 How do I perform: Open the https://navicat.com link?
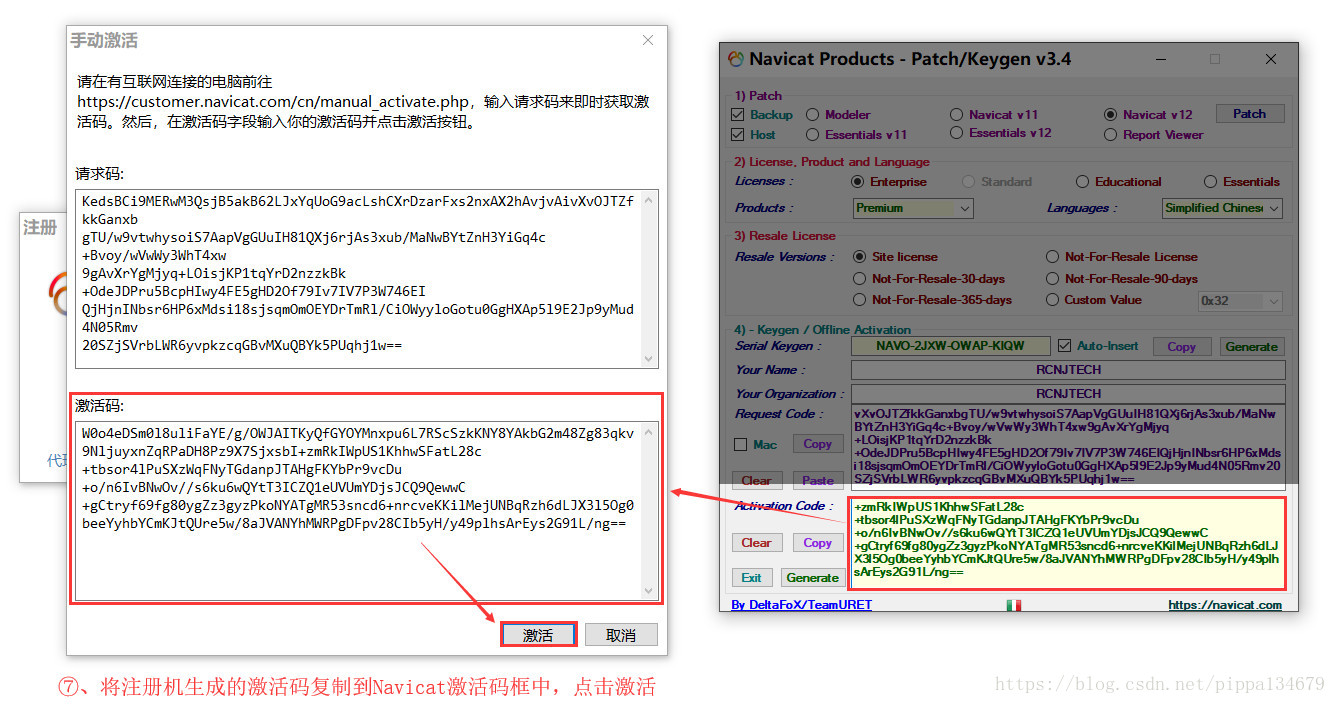(1225, 605)
